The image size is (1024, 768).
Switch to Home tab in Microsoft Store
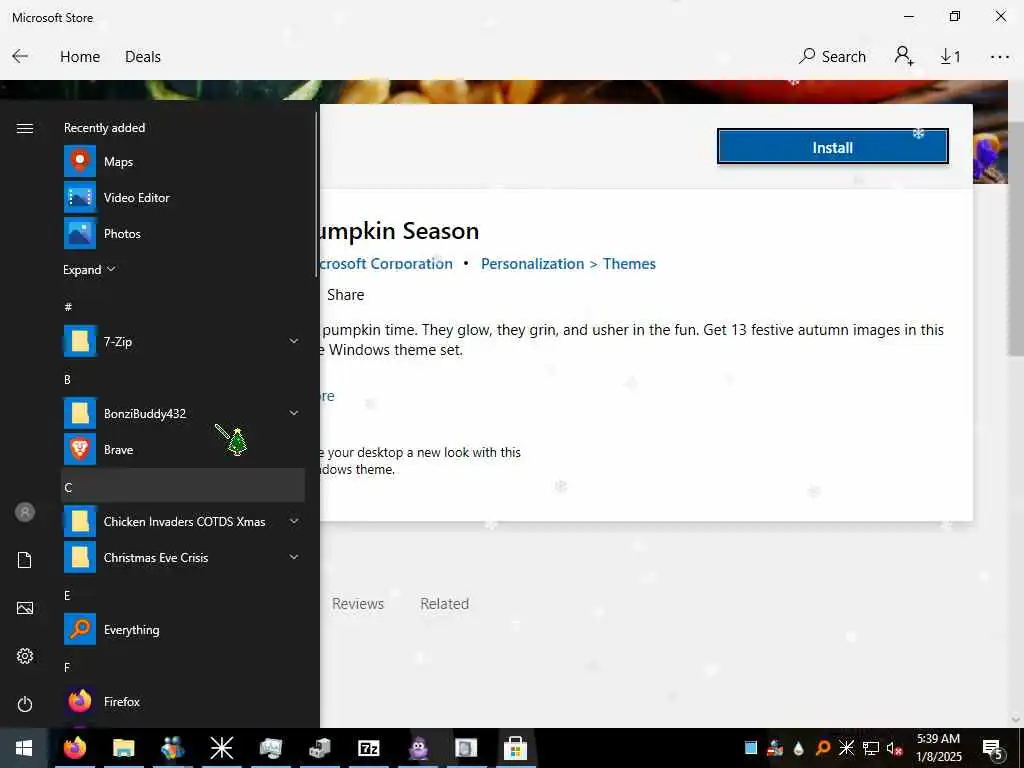coord(80,57)
